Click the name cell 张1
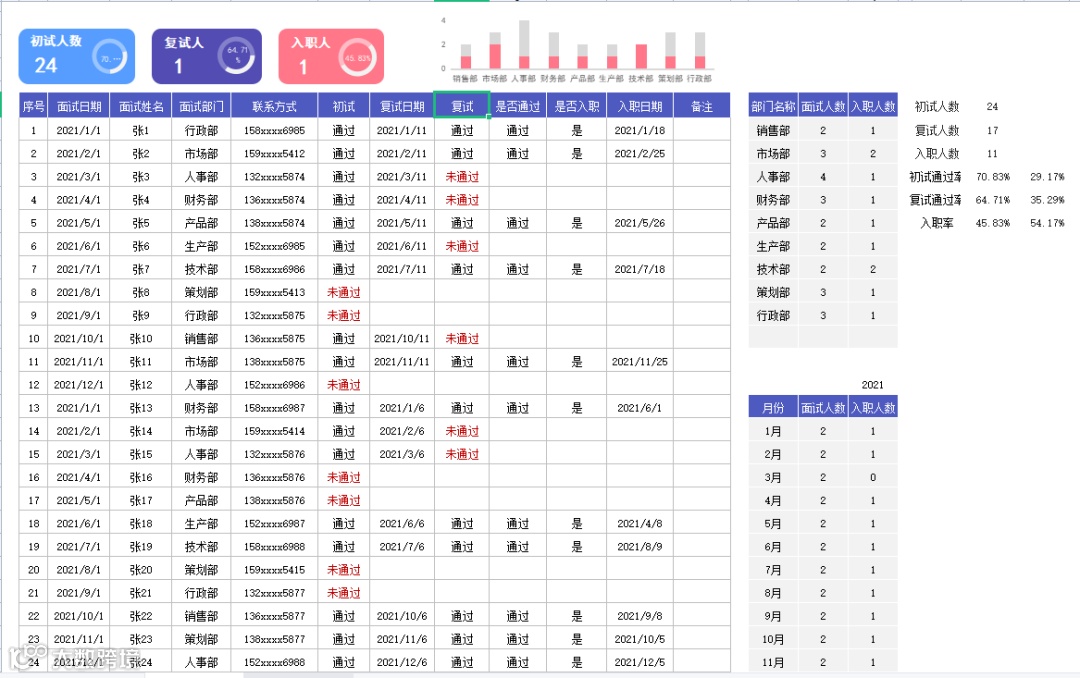Image resolution: width=1080 pixels, height=678 pixels. click(141, 130)
